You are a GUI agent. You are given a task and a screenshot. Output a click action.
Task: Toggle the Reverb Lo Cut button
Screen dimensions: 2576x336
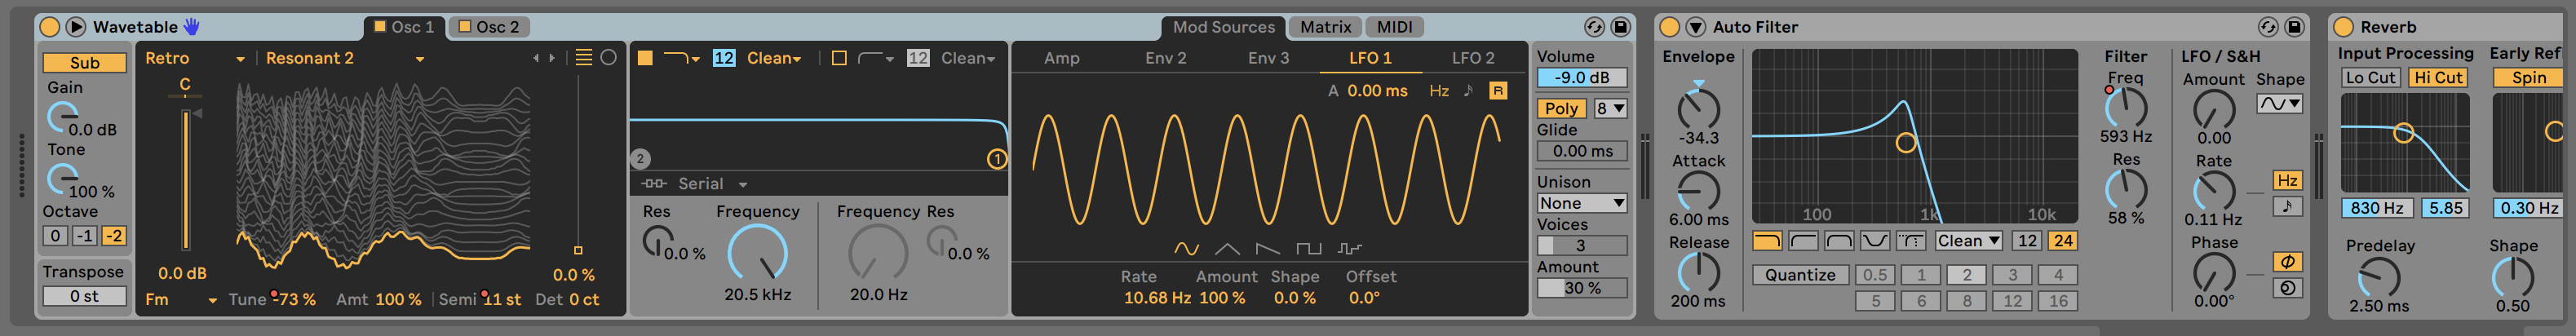tap(2370, 78)
